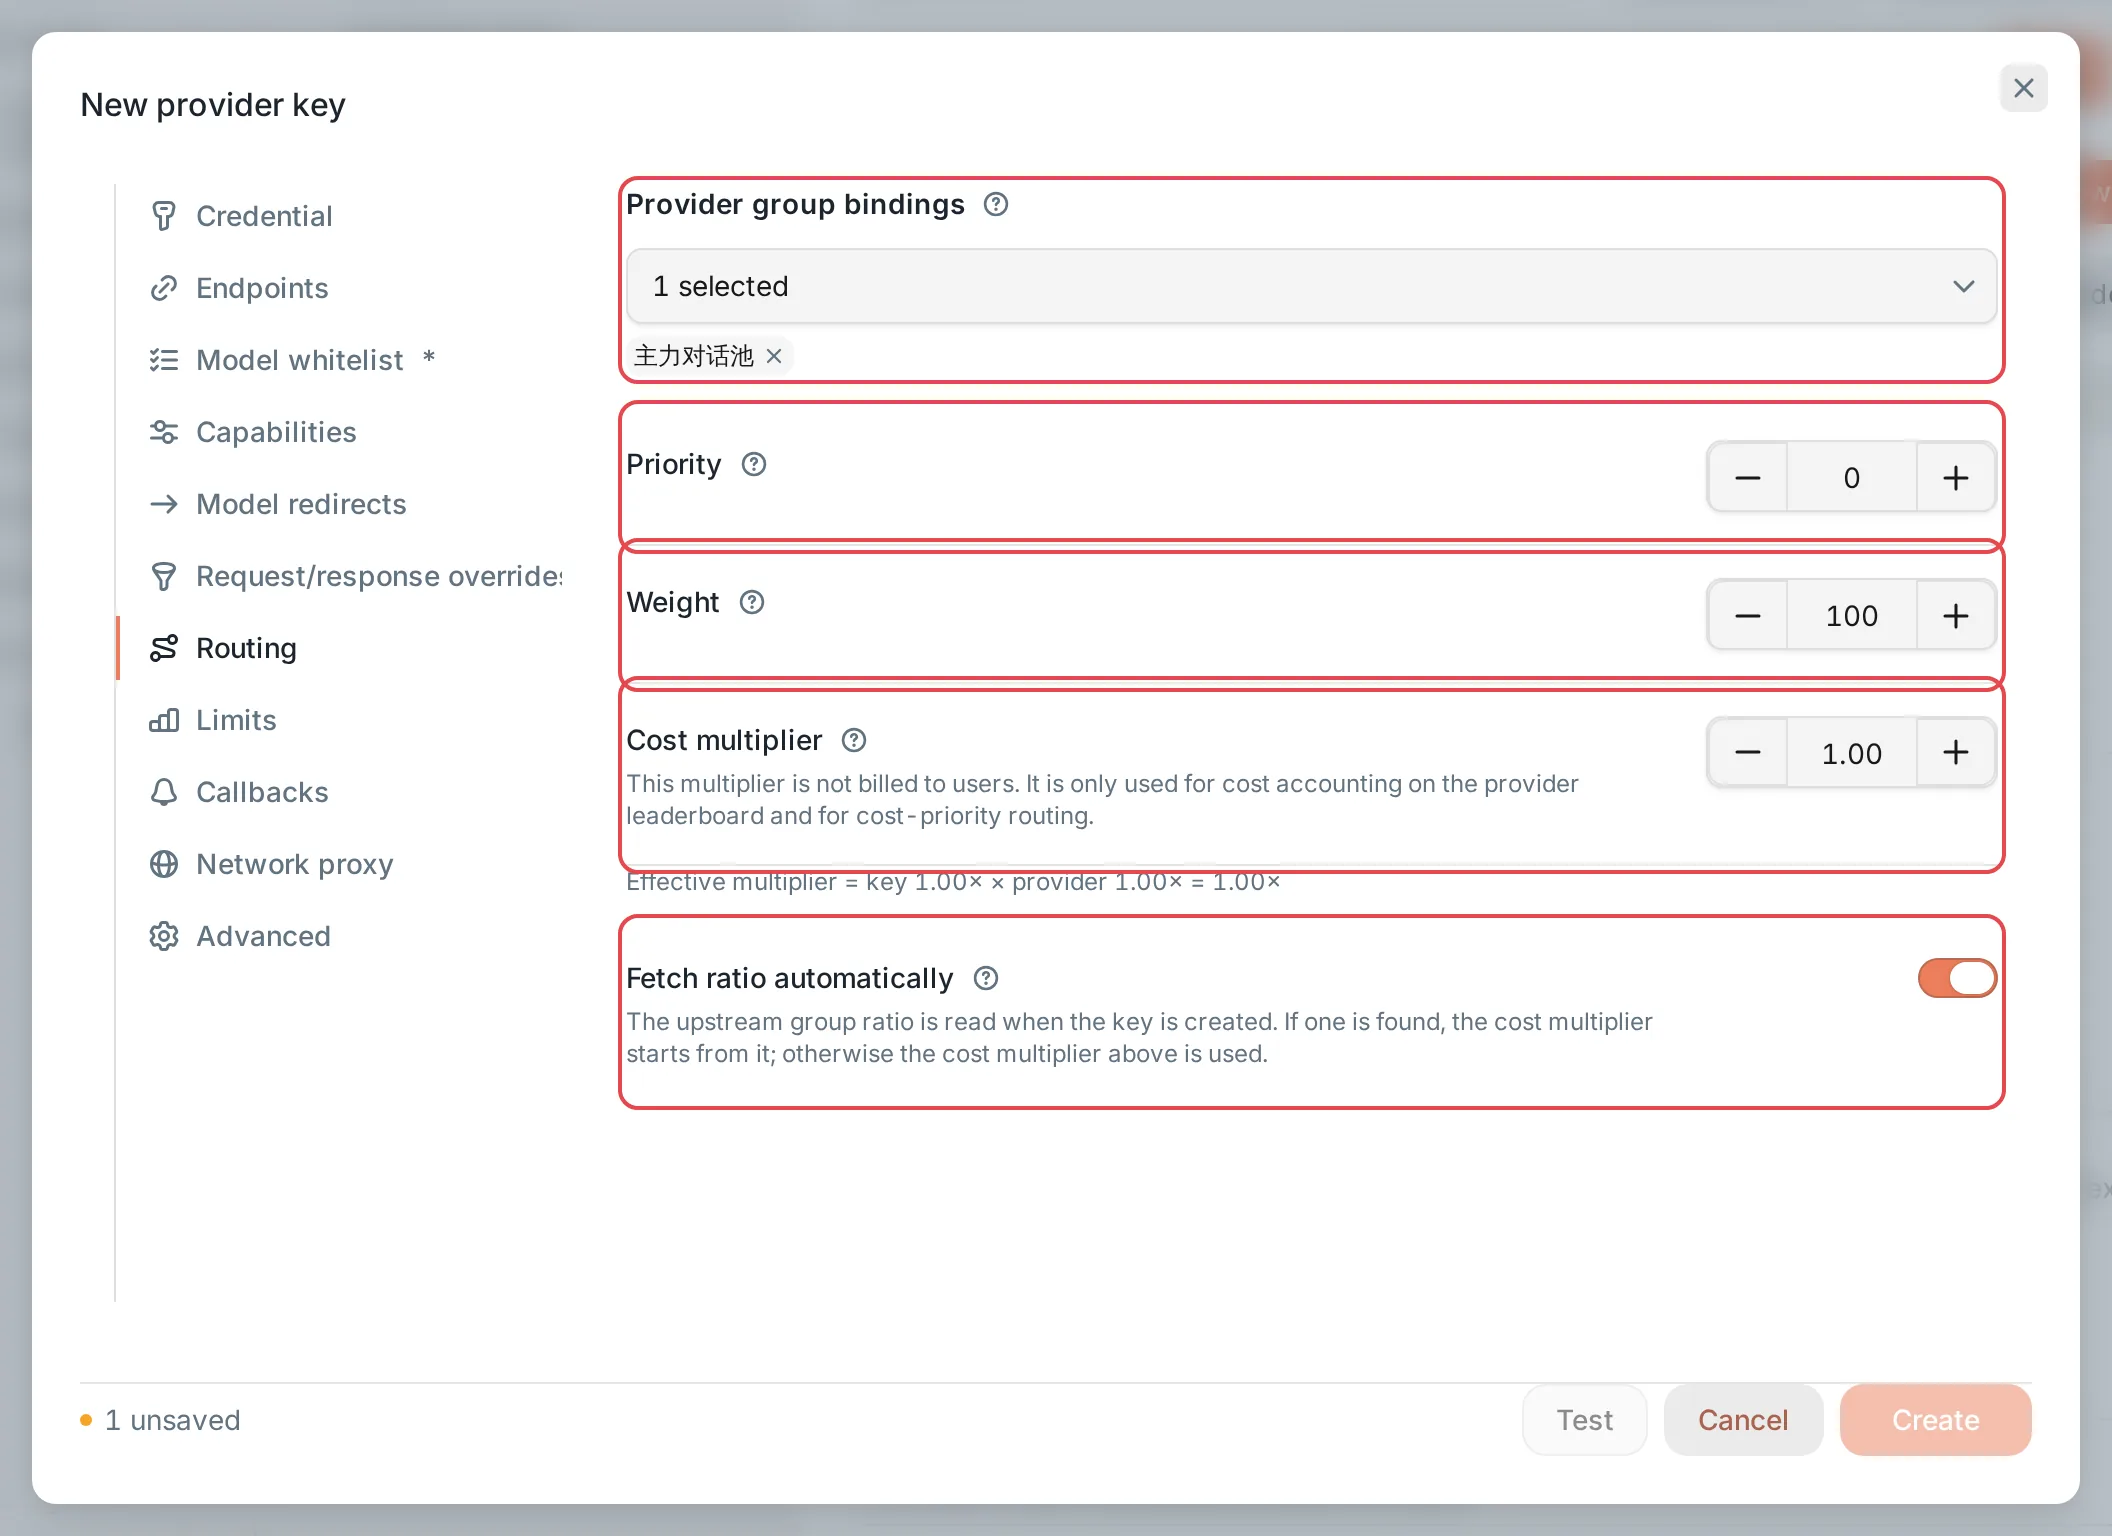Decrease the Weight value
The width and height of the screenshot is (2112, 1536).
[x=1748, y=616]
